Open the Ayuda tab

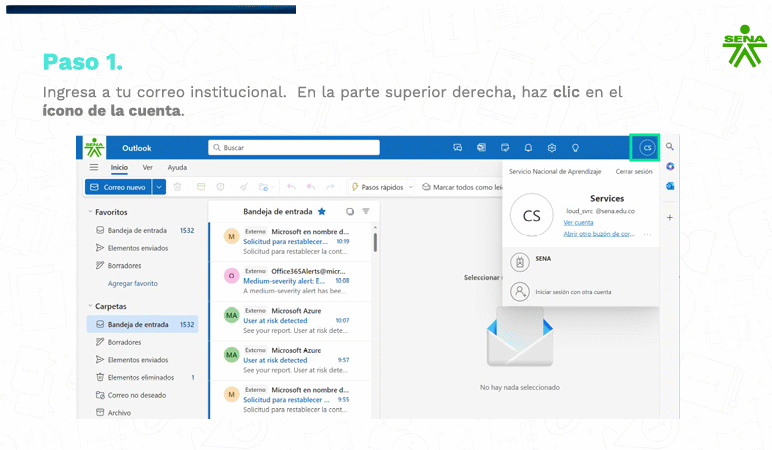pos(177,168)
